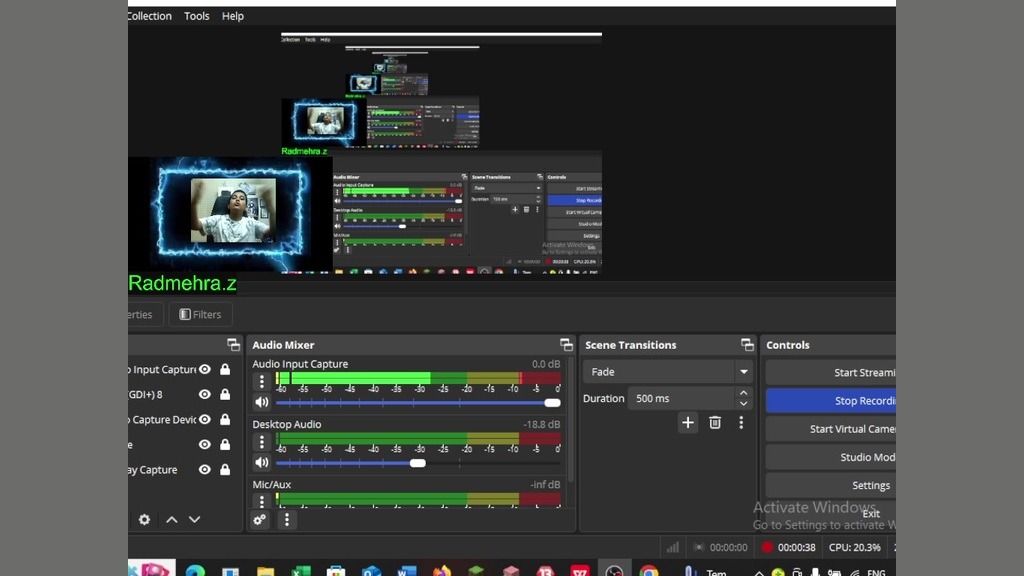Expand the Fade transition dropdown
The height and width of the screenshot is (576, 1024).
tap(743, 372)
